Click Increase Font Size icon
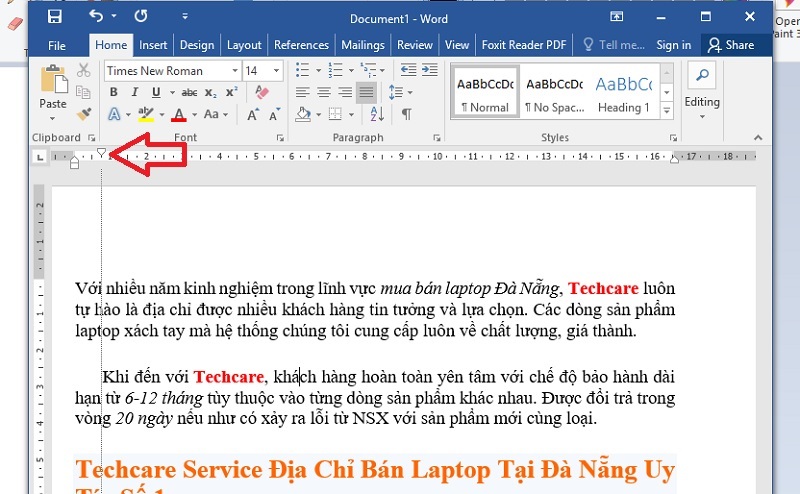Image resolution: width=800 pixels, height=494 pixels. pos(252,114)
